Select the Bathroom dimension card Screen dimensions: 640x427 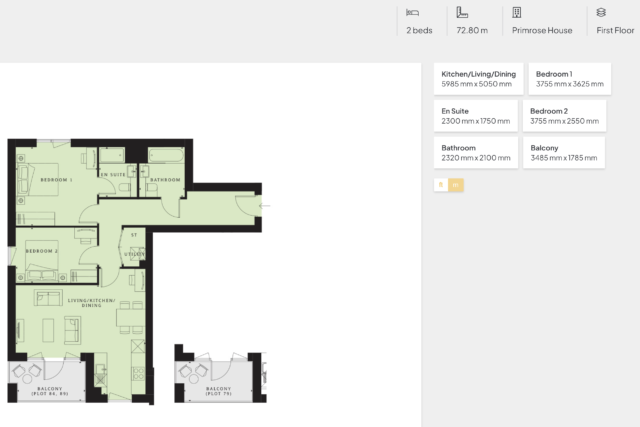(475, 153)
